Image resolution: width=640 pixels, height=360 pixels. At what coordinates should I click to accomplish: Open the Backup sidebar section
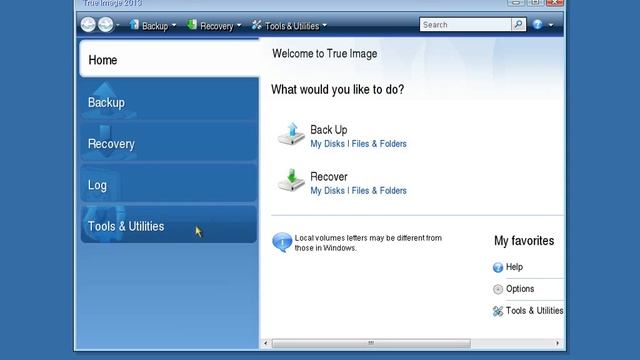tap(169, 101)
